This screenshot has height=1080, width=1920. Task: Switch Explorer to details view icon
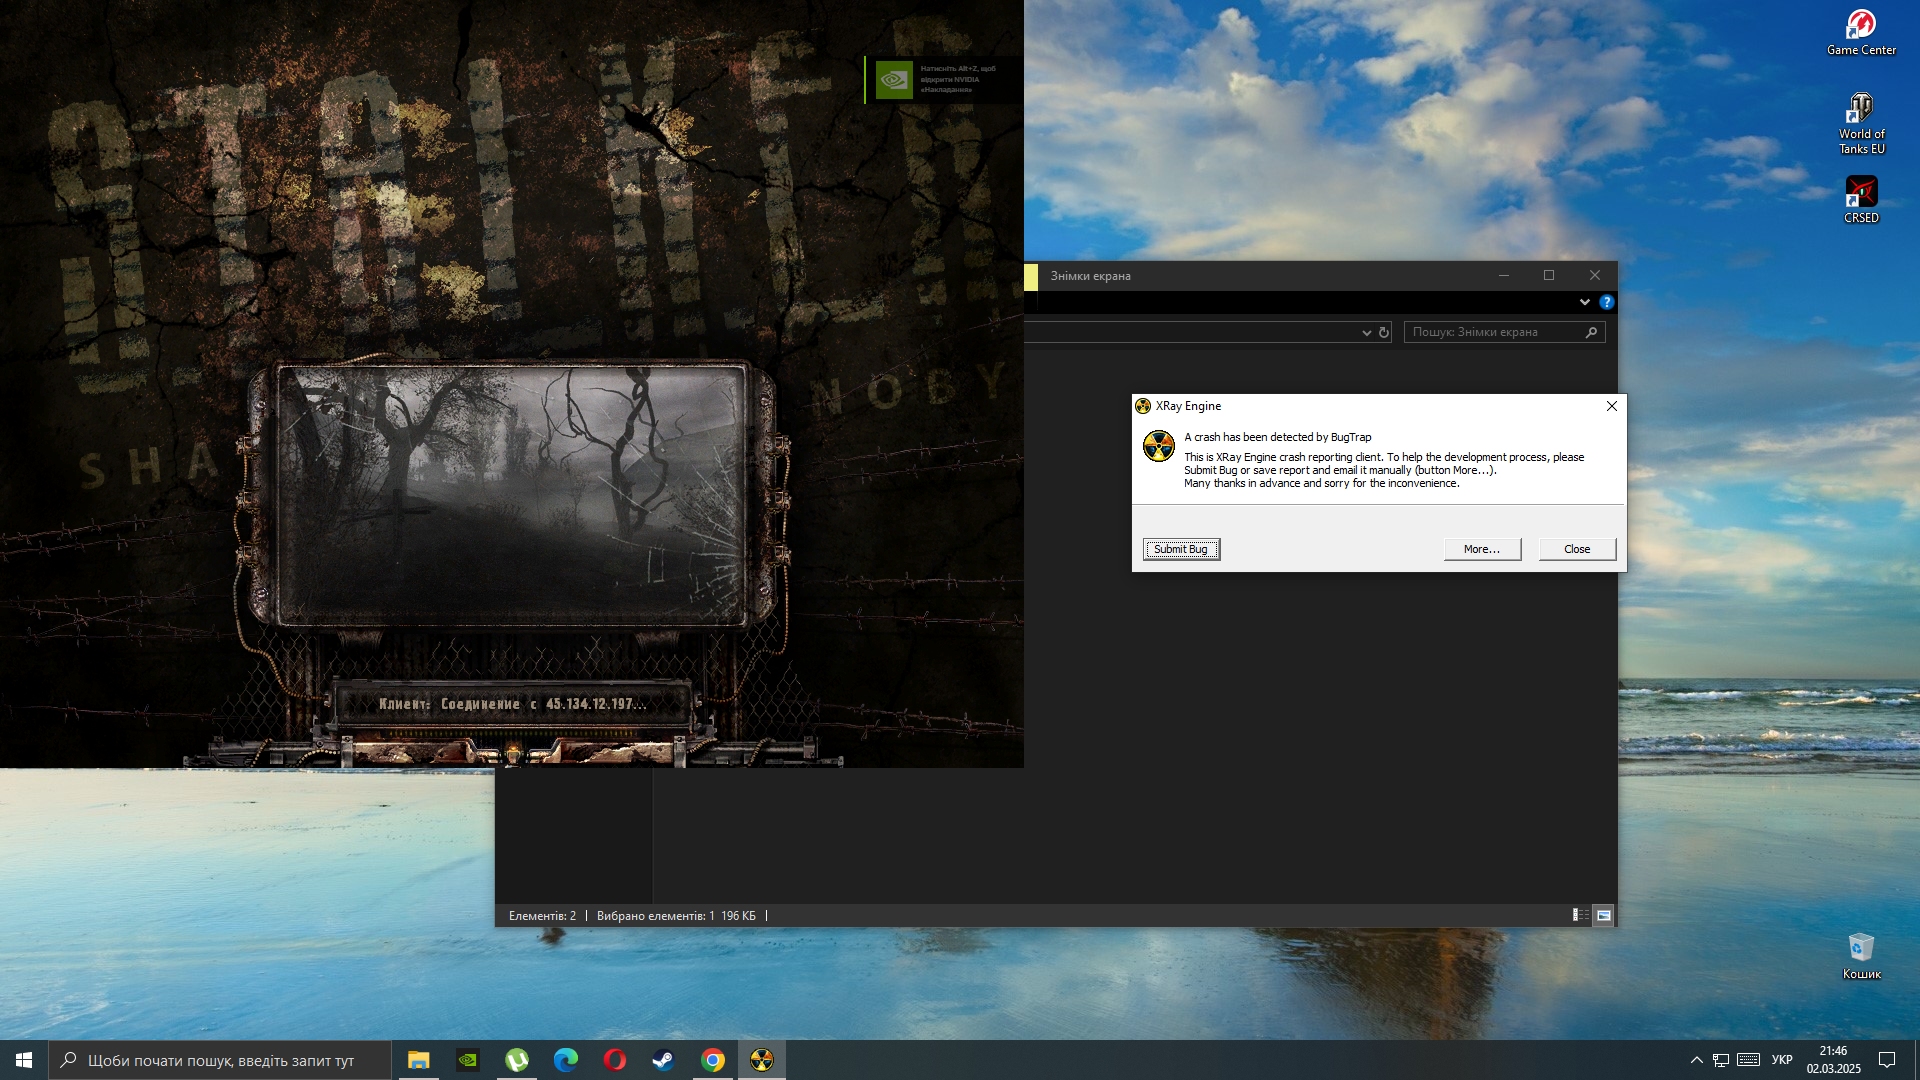click(x=1581, y=915)
